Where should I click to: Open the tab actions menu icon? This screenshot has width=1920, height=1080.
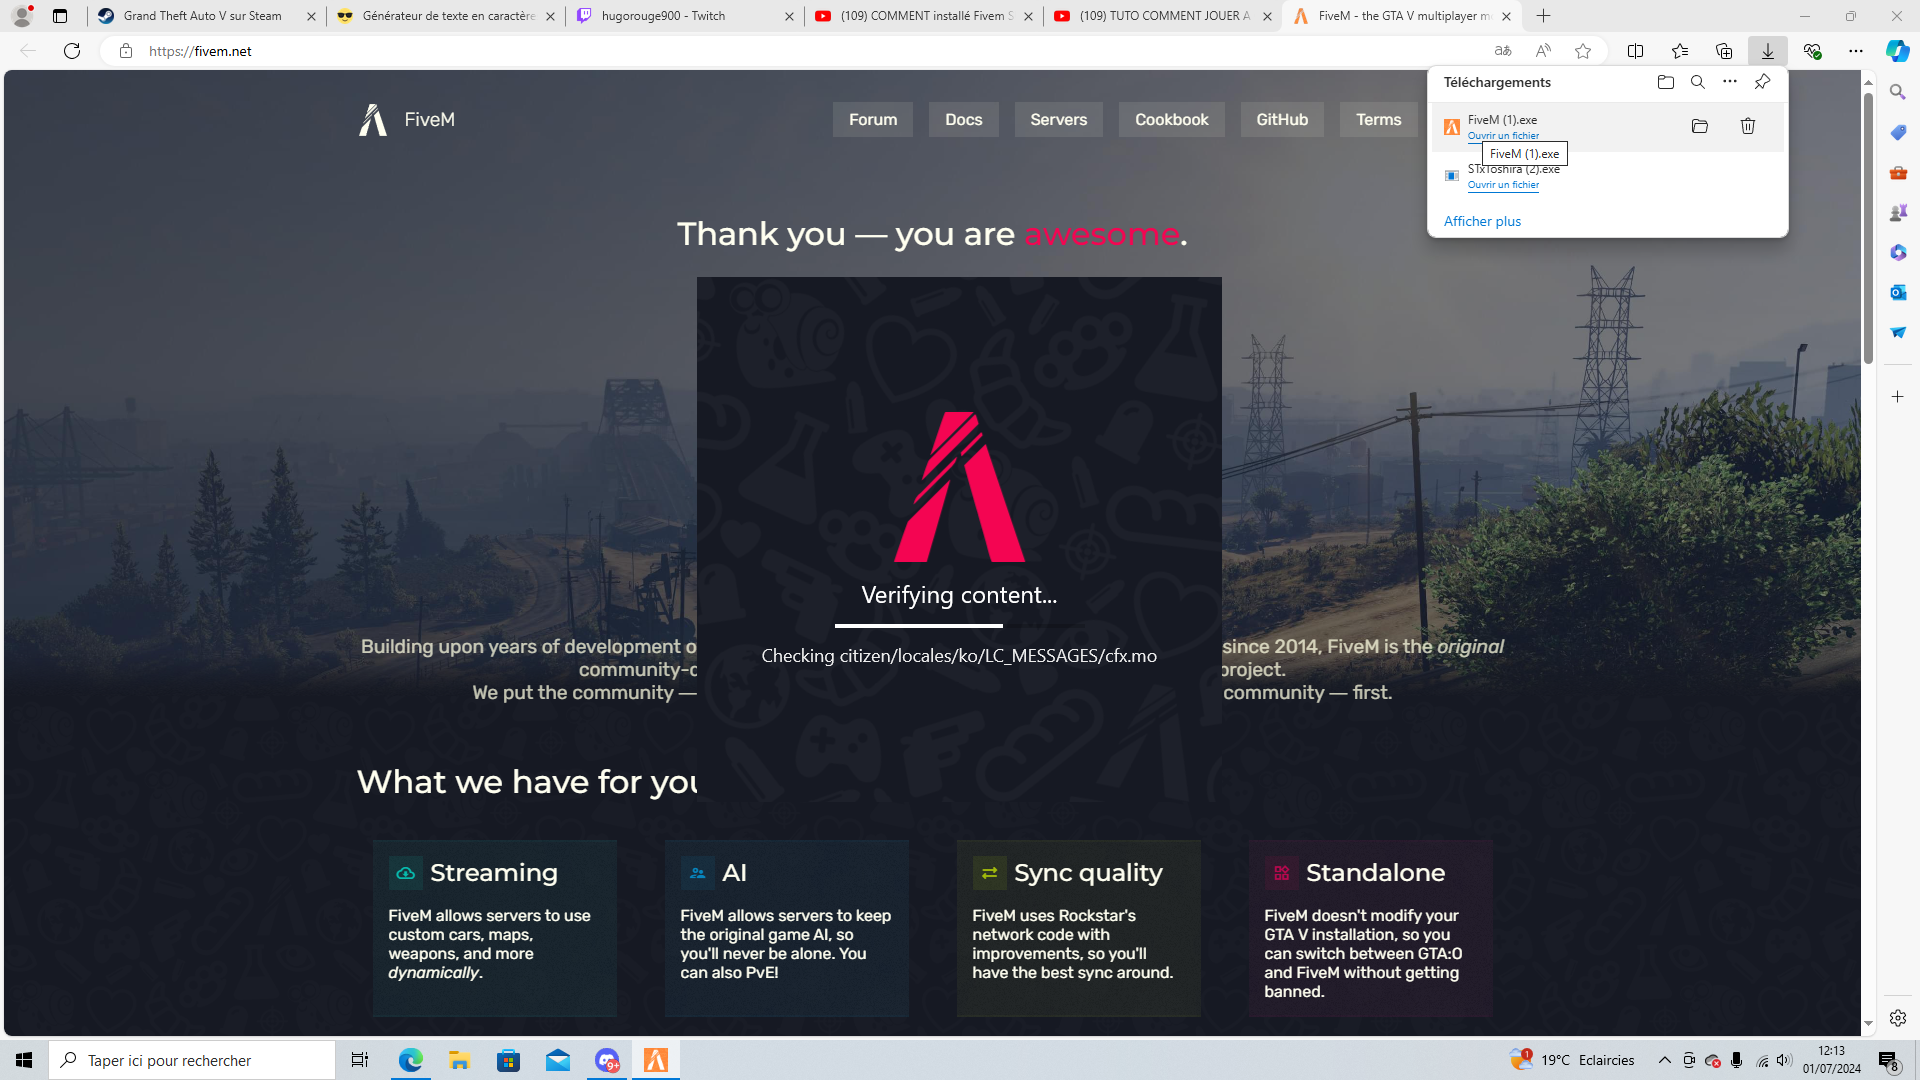point(60,16)
